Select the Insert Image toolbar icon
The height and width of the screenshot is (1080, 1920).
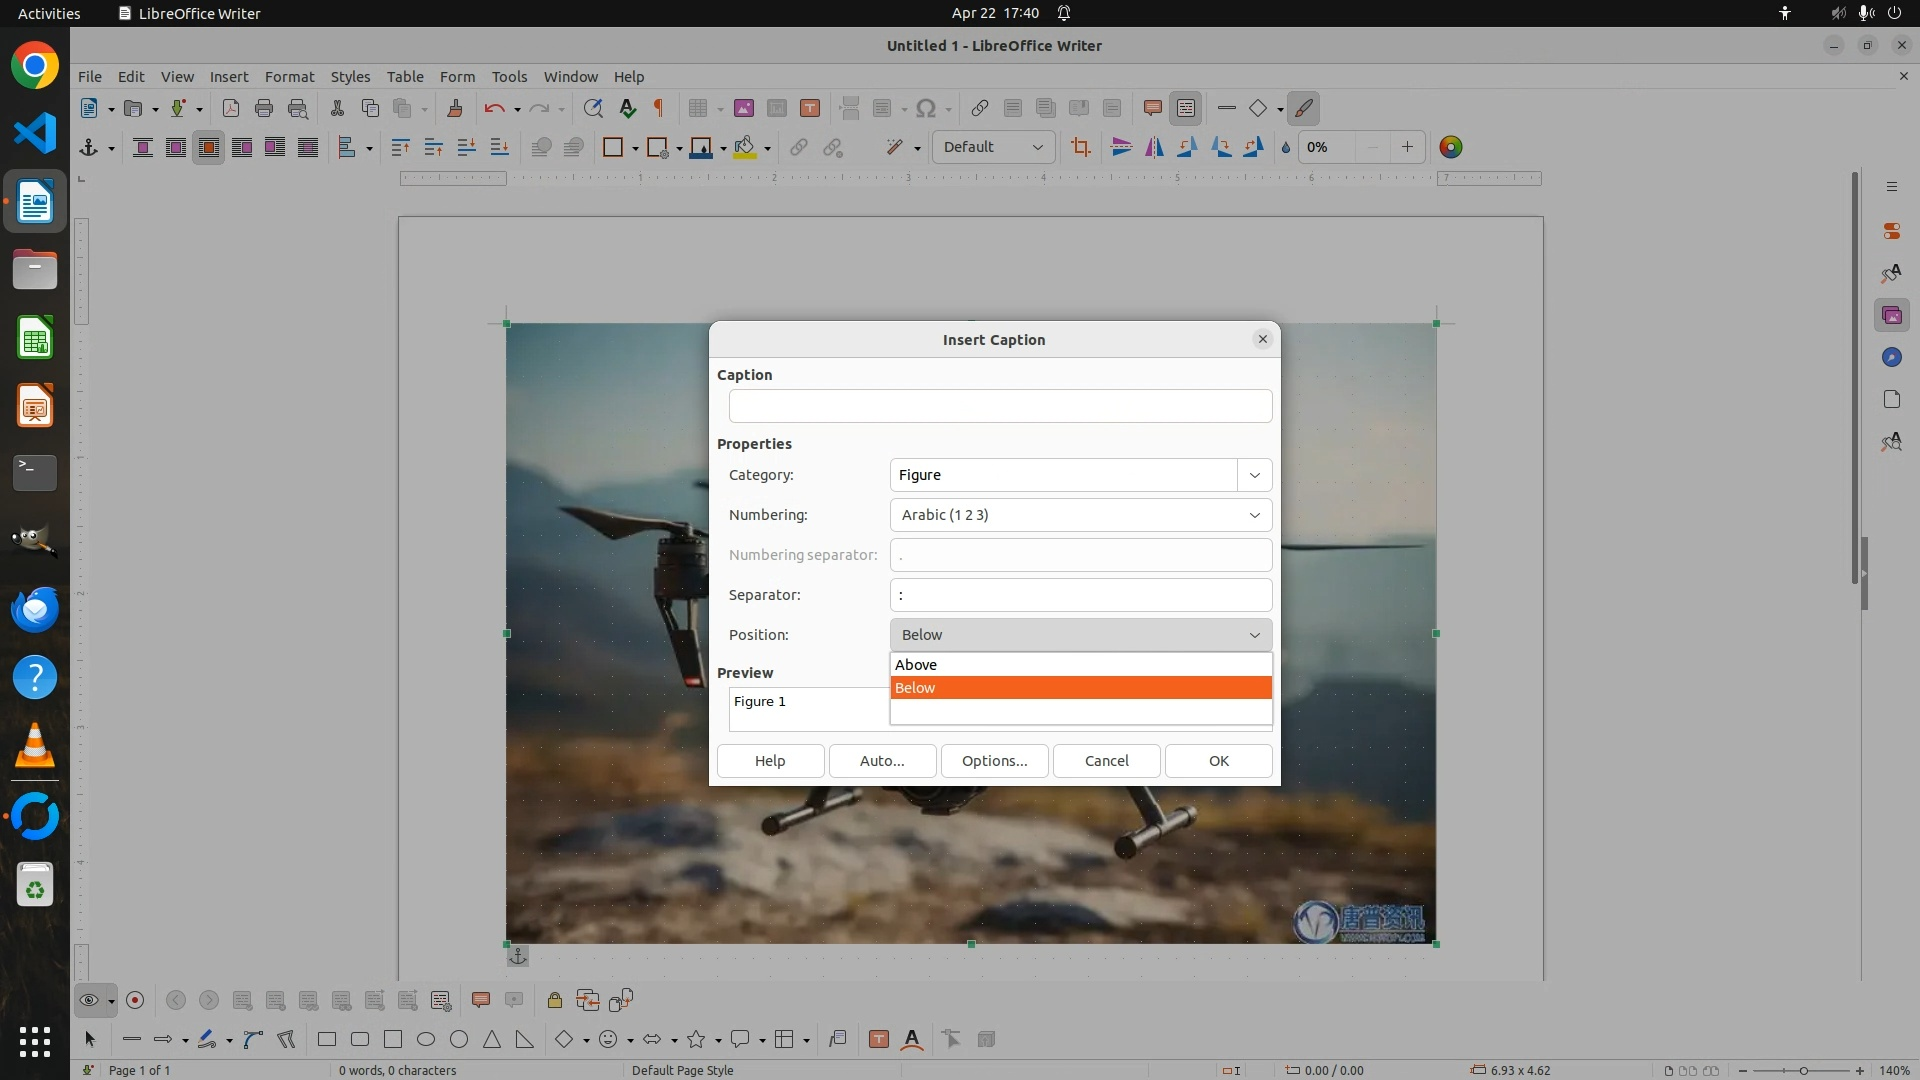743,108
